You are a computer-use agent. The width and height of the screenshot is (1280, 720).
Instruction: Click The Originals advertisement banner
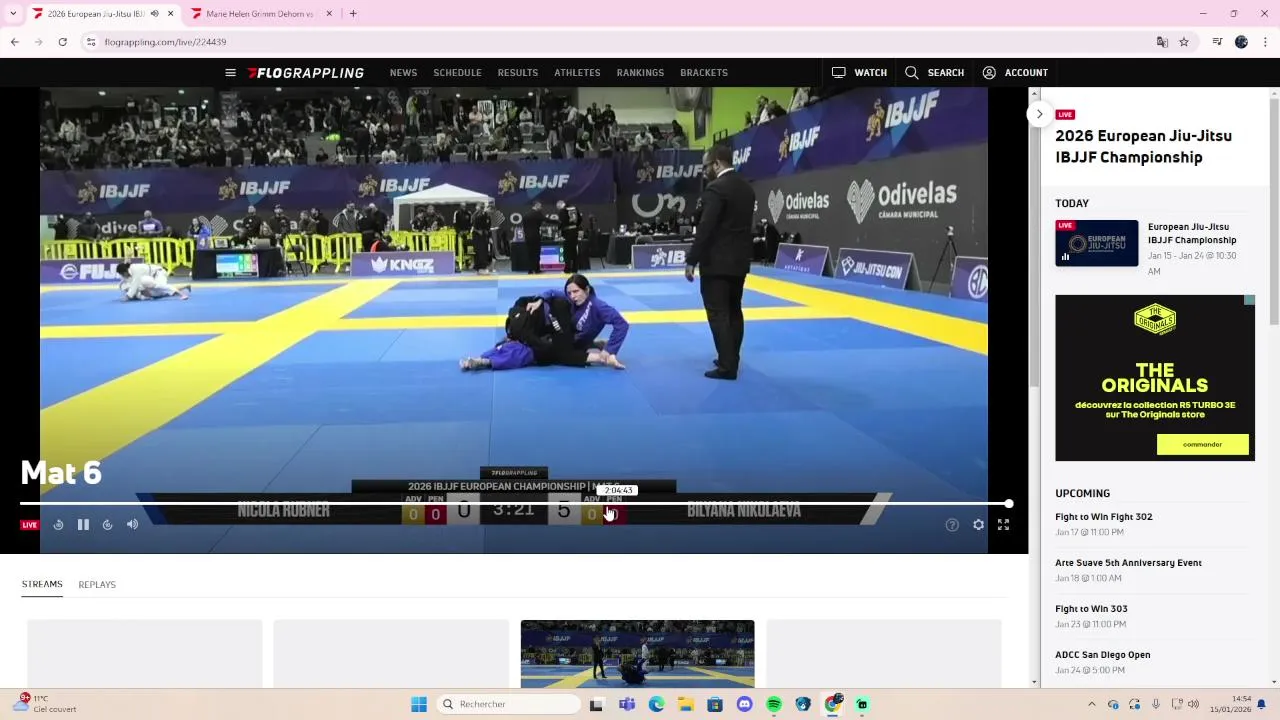pos(1155,377)
